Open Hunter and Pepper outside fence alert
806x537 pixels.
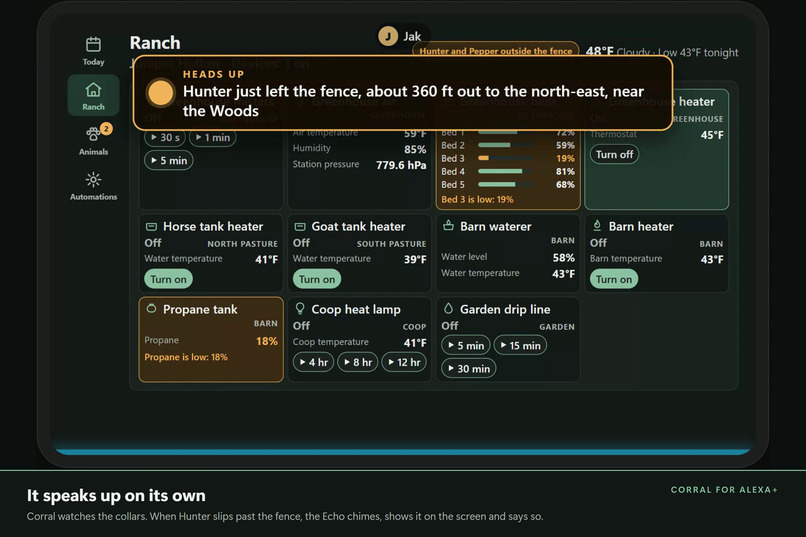pyautogui.click(x=496, y=51)
